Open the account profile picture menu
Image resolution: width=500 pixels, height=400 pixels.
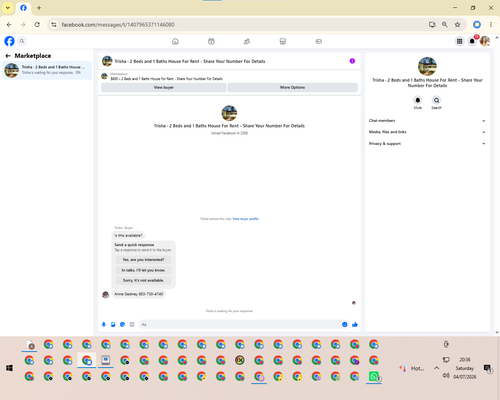[x=485, y=41]
